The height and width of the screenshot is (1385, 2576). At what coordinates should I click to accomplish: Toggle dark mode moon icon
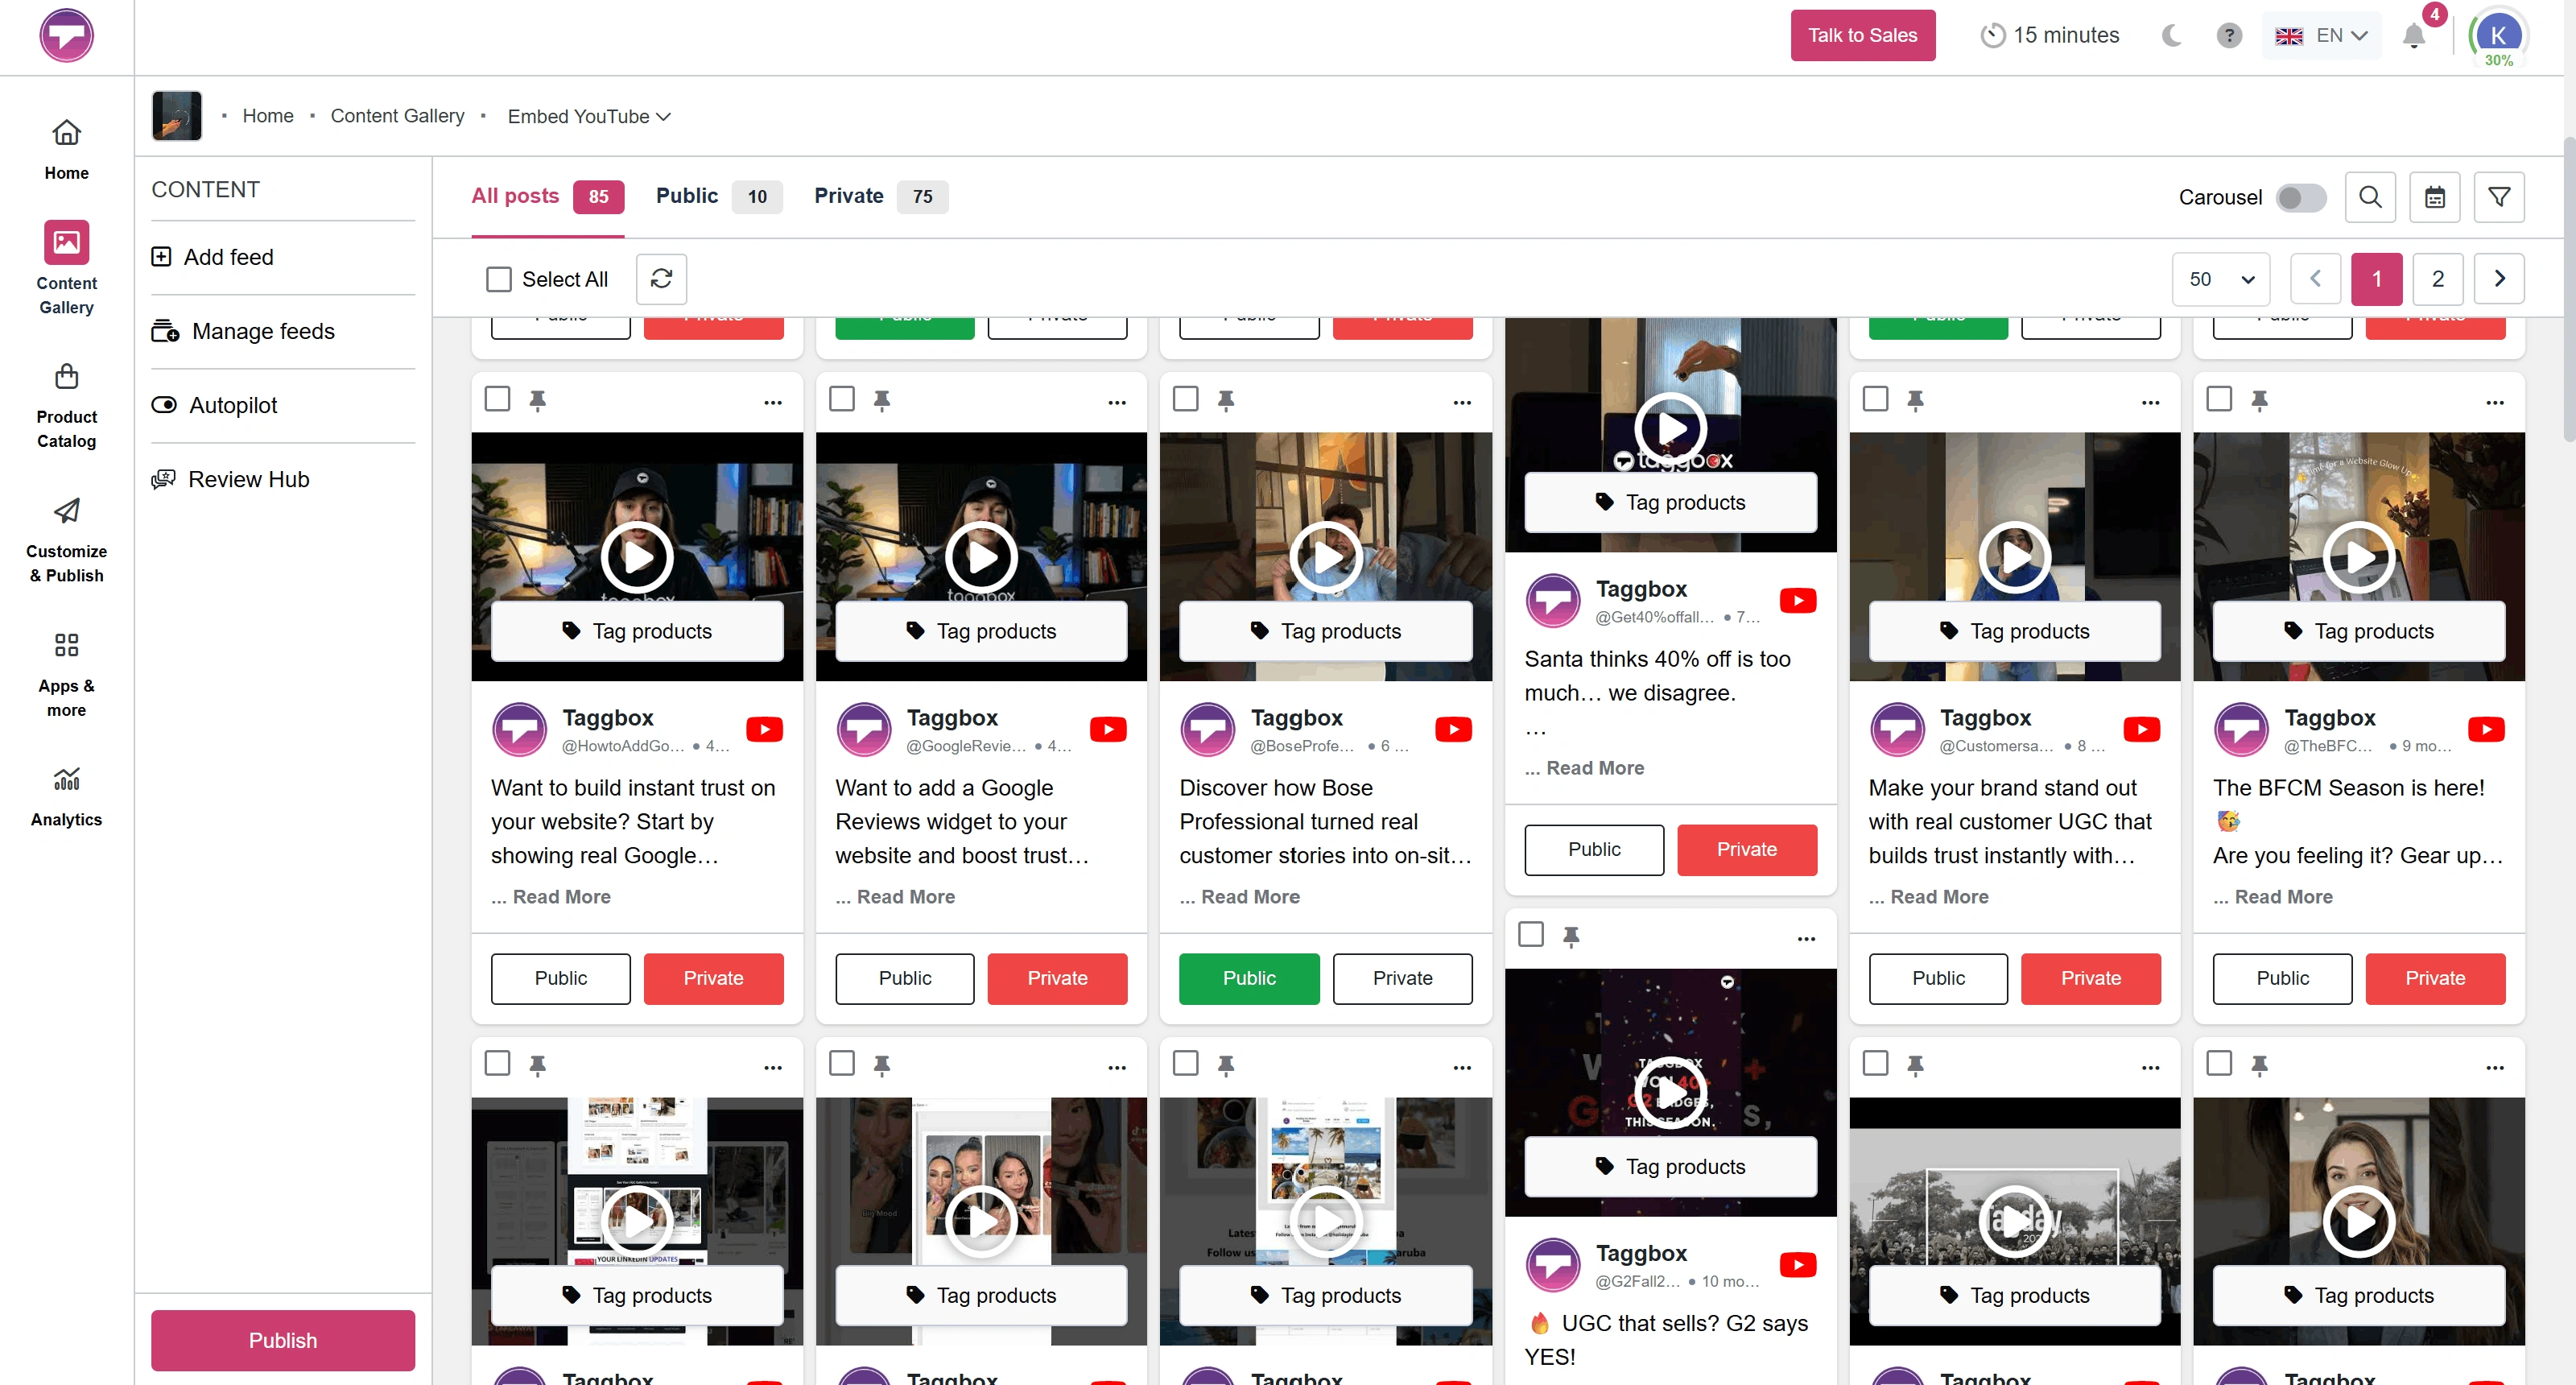click(2171, 36)
